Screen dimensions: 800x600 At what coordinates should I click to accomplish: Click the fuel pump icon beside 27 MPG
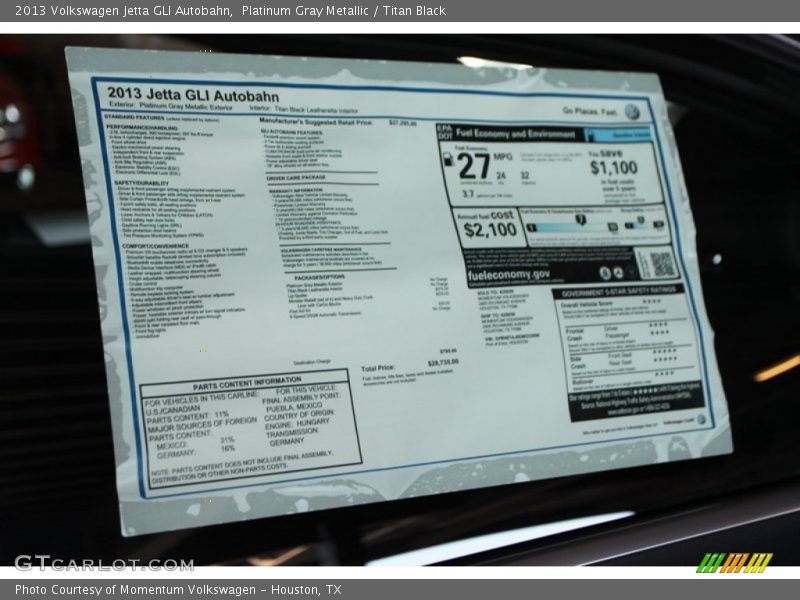pos(448,160)
